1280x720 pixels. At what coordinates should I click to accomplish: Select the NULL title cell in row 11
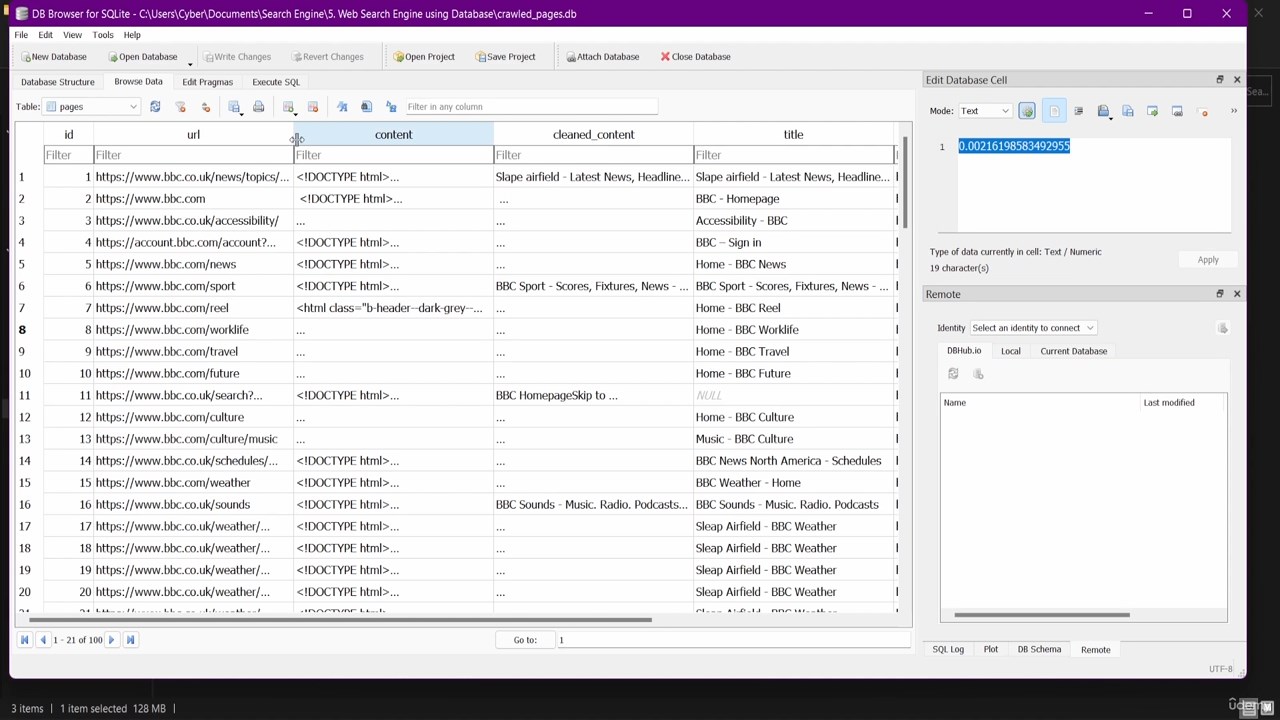pos(793,395)
